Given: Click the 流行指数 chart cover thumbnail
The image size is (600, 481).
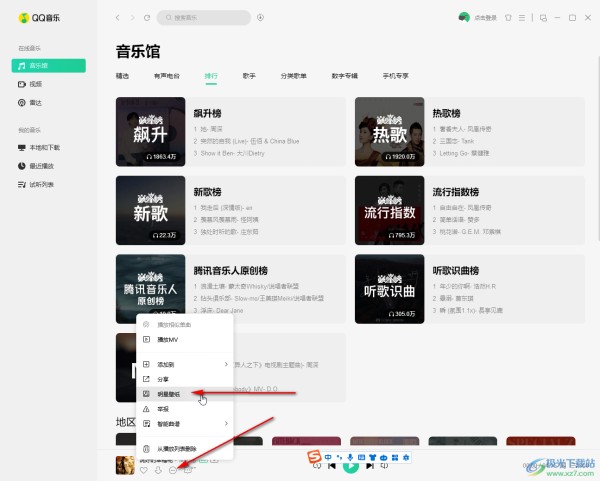Looking at the screenshot, I should tap(390, 210).
